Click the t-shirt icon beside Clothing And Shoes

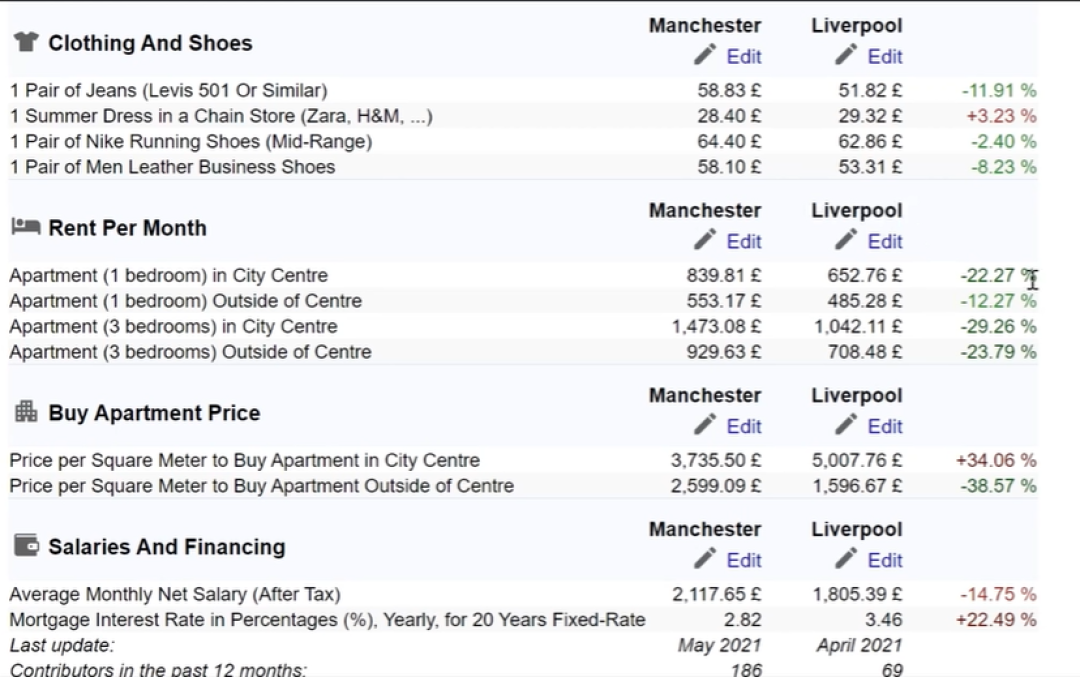26,42
